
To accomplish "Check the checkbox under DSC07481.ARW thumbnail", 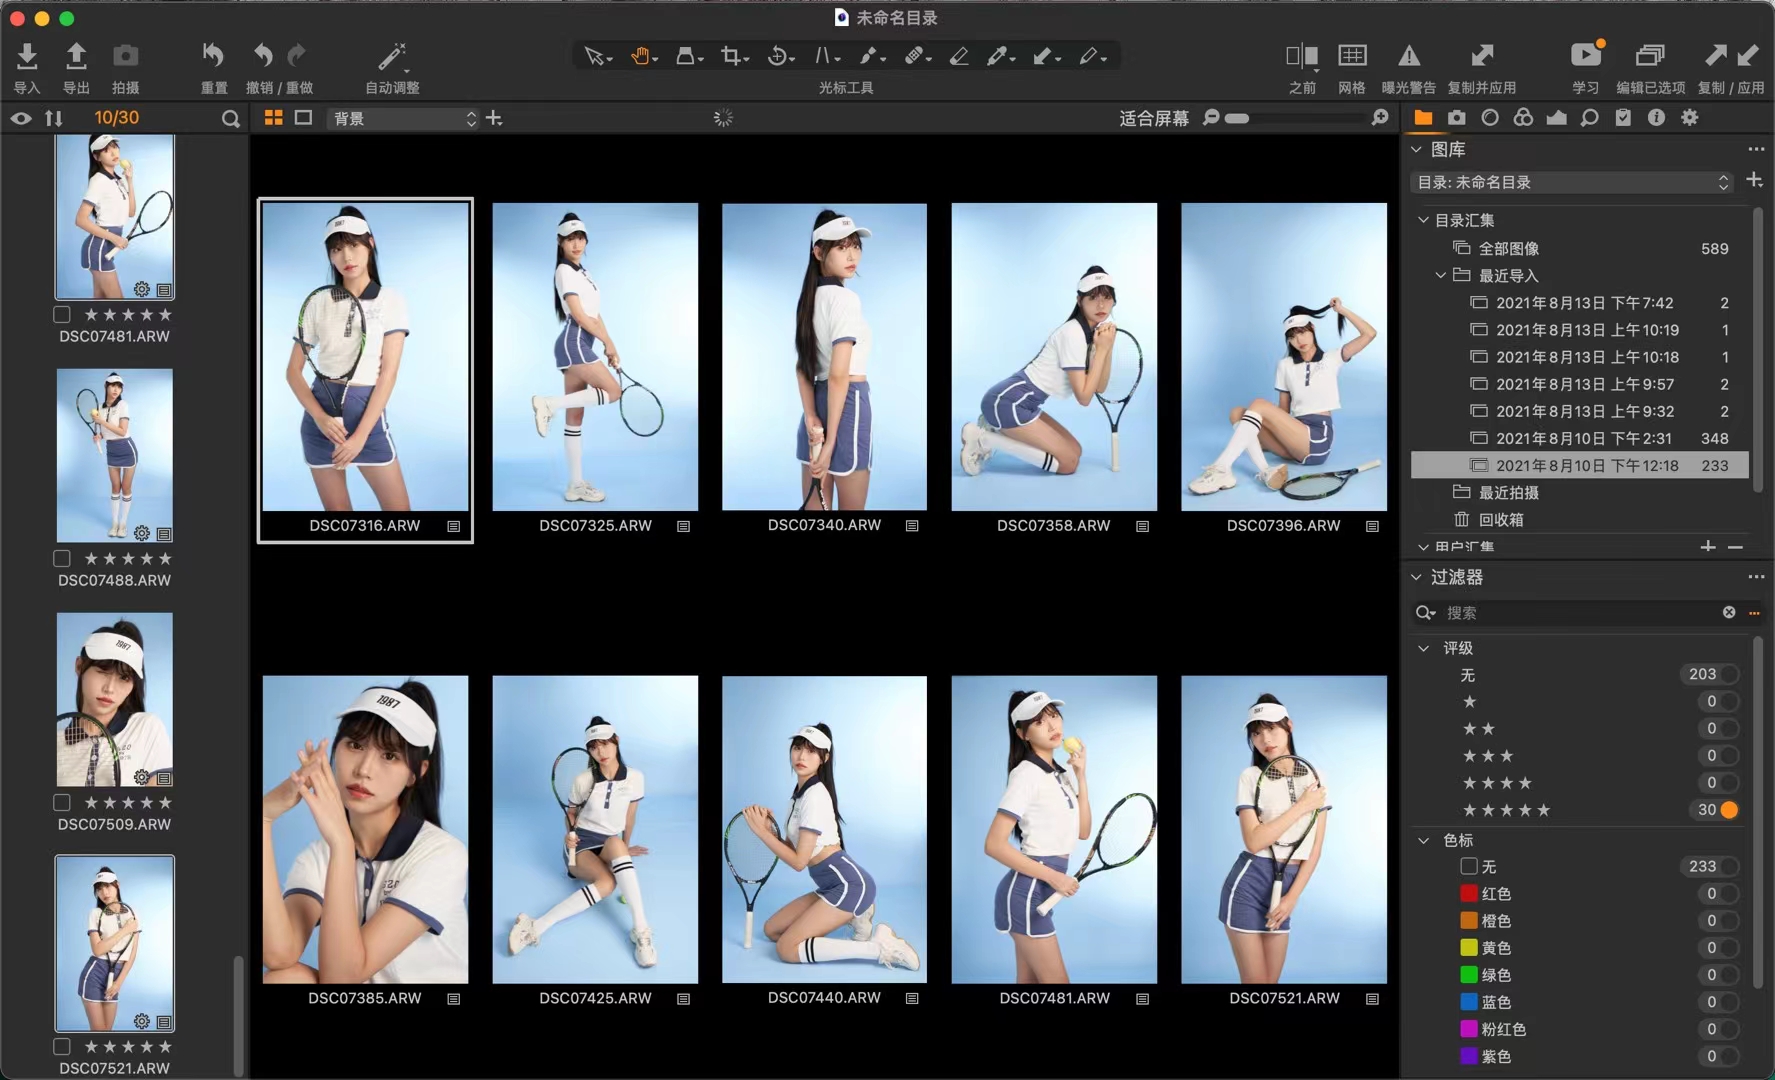I will coord(62,315).
